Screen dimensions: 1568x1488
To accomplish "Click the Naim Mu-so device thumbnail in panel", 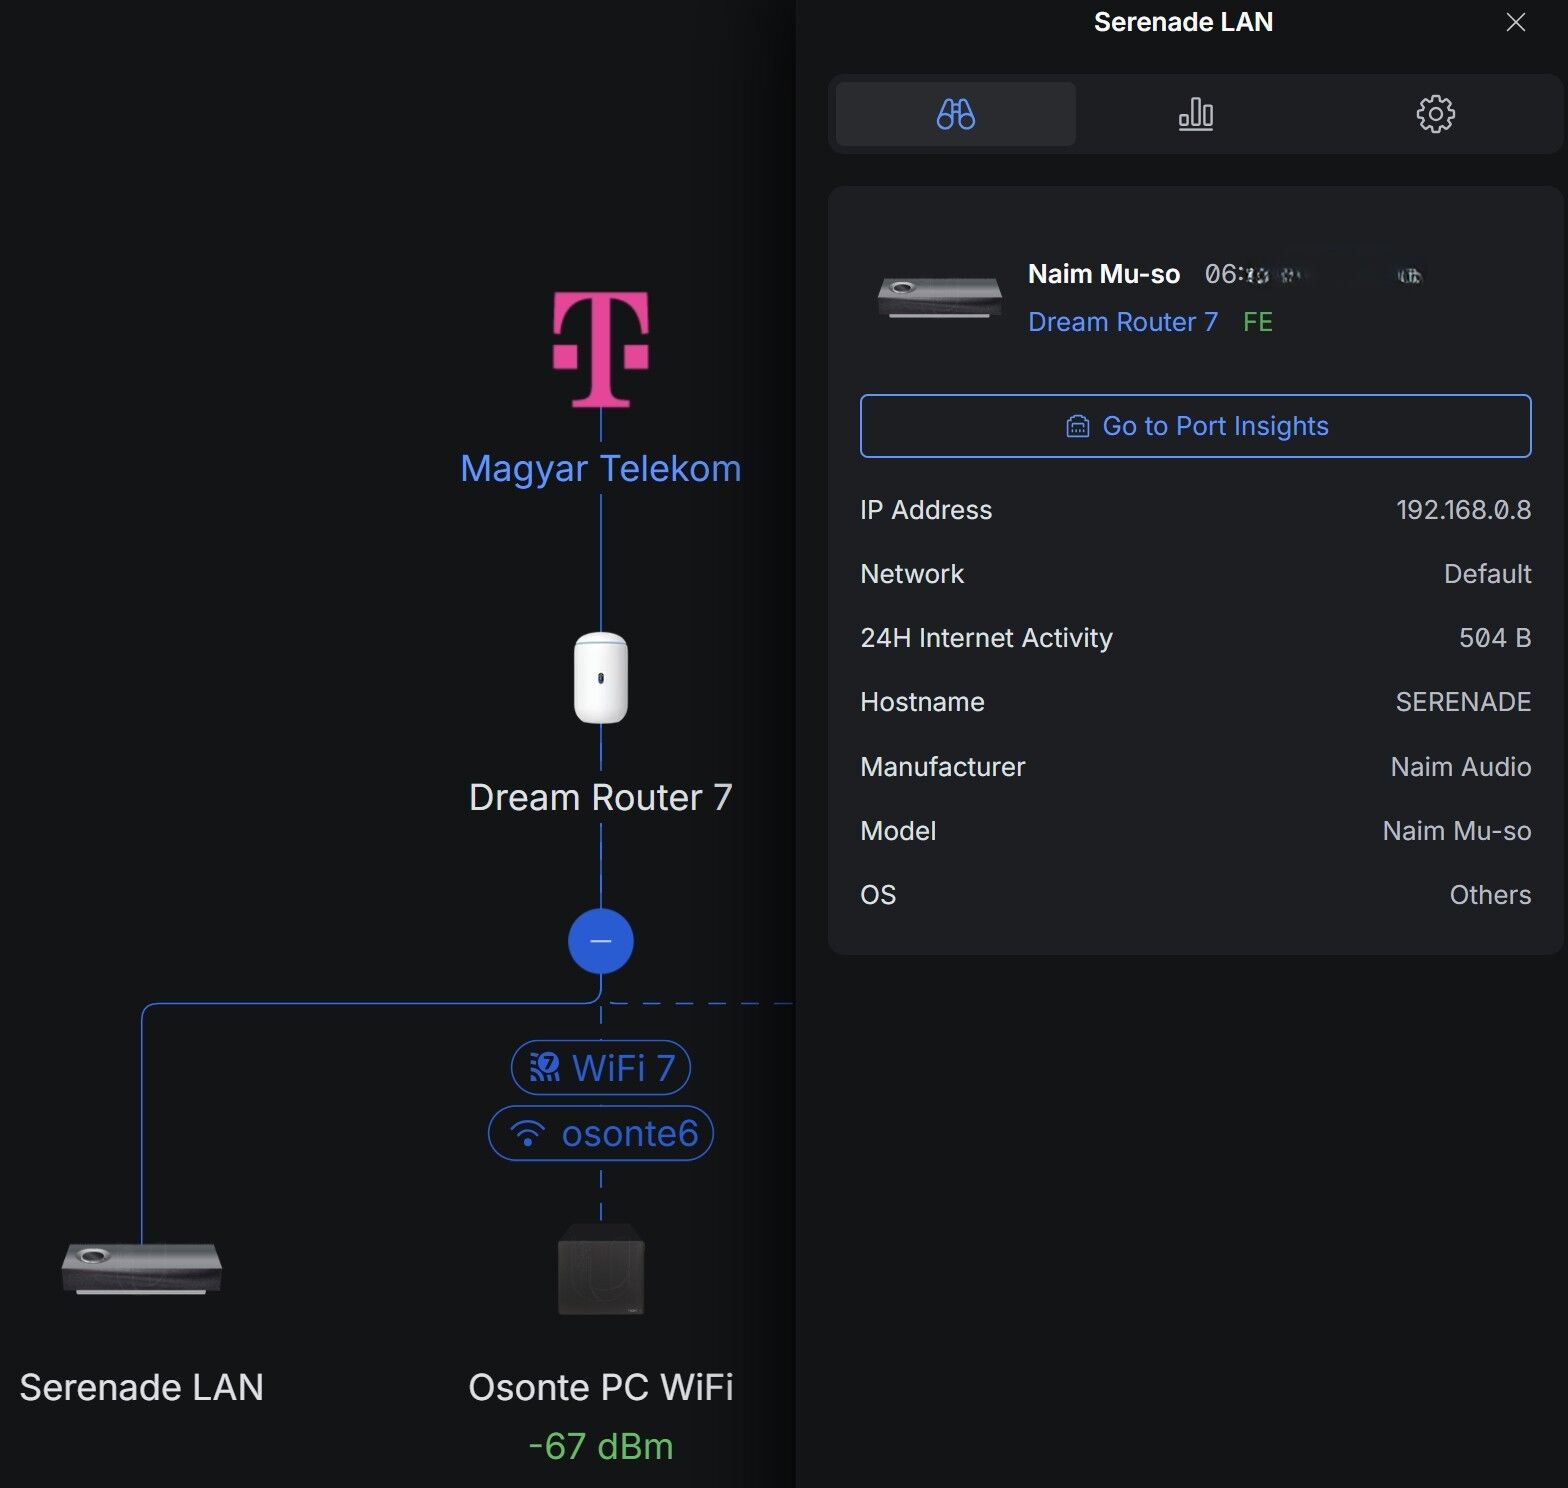I will (x=939, y=297).
